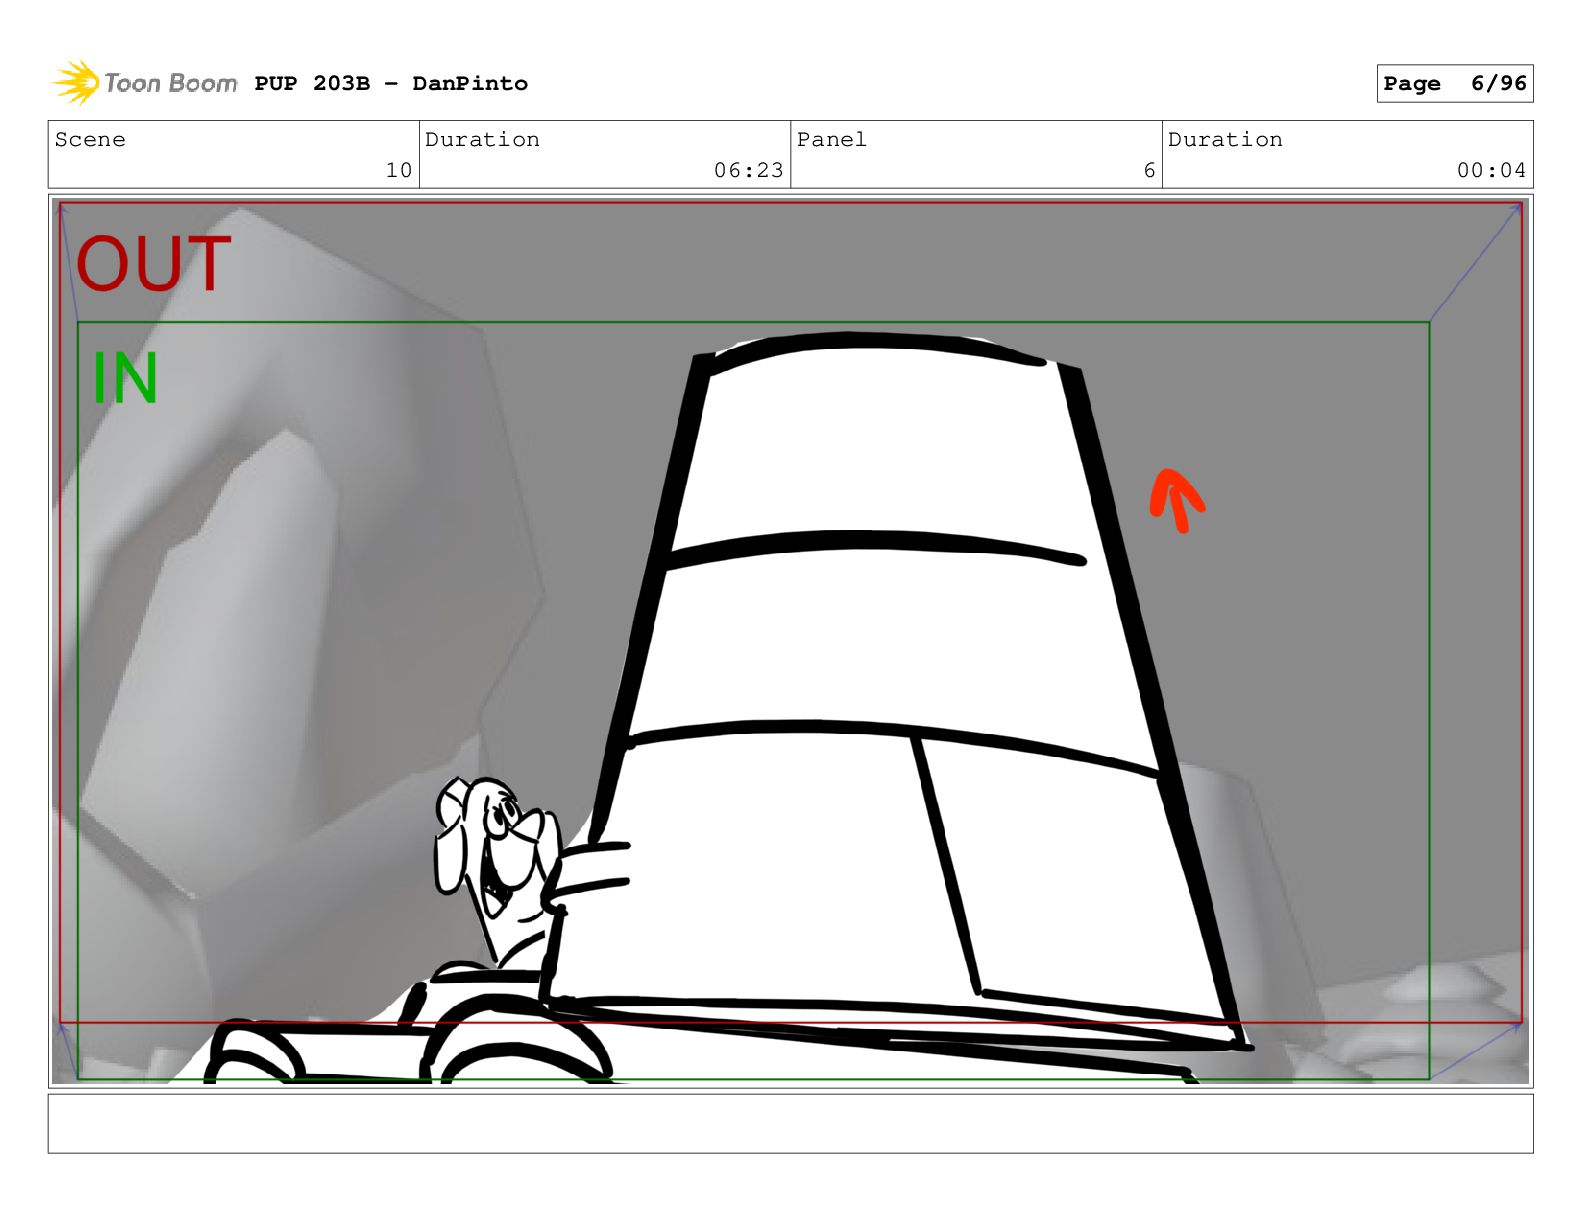Viewport: 1582px width, 1225px height.
Task: Select scene number value '10'
Action: 399,171
